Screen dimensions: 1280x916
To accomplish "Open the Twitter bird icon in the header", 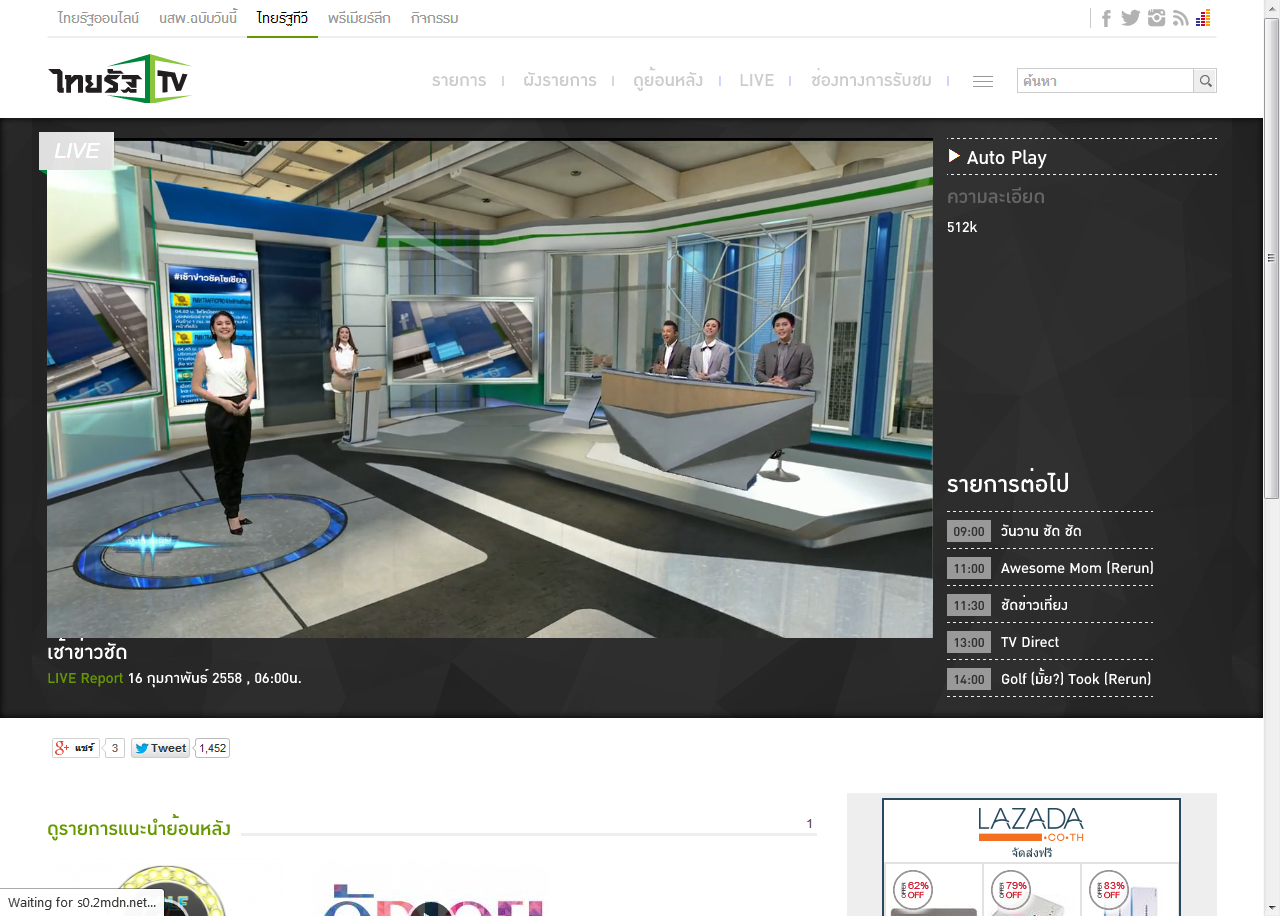I will click(x=1131, y=18).
